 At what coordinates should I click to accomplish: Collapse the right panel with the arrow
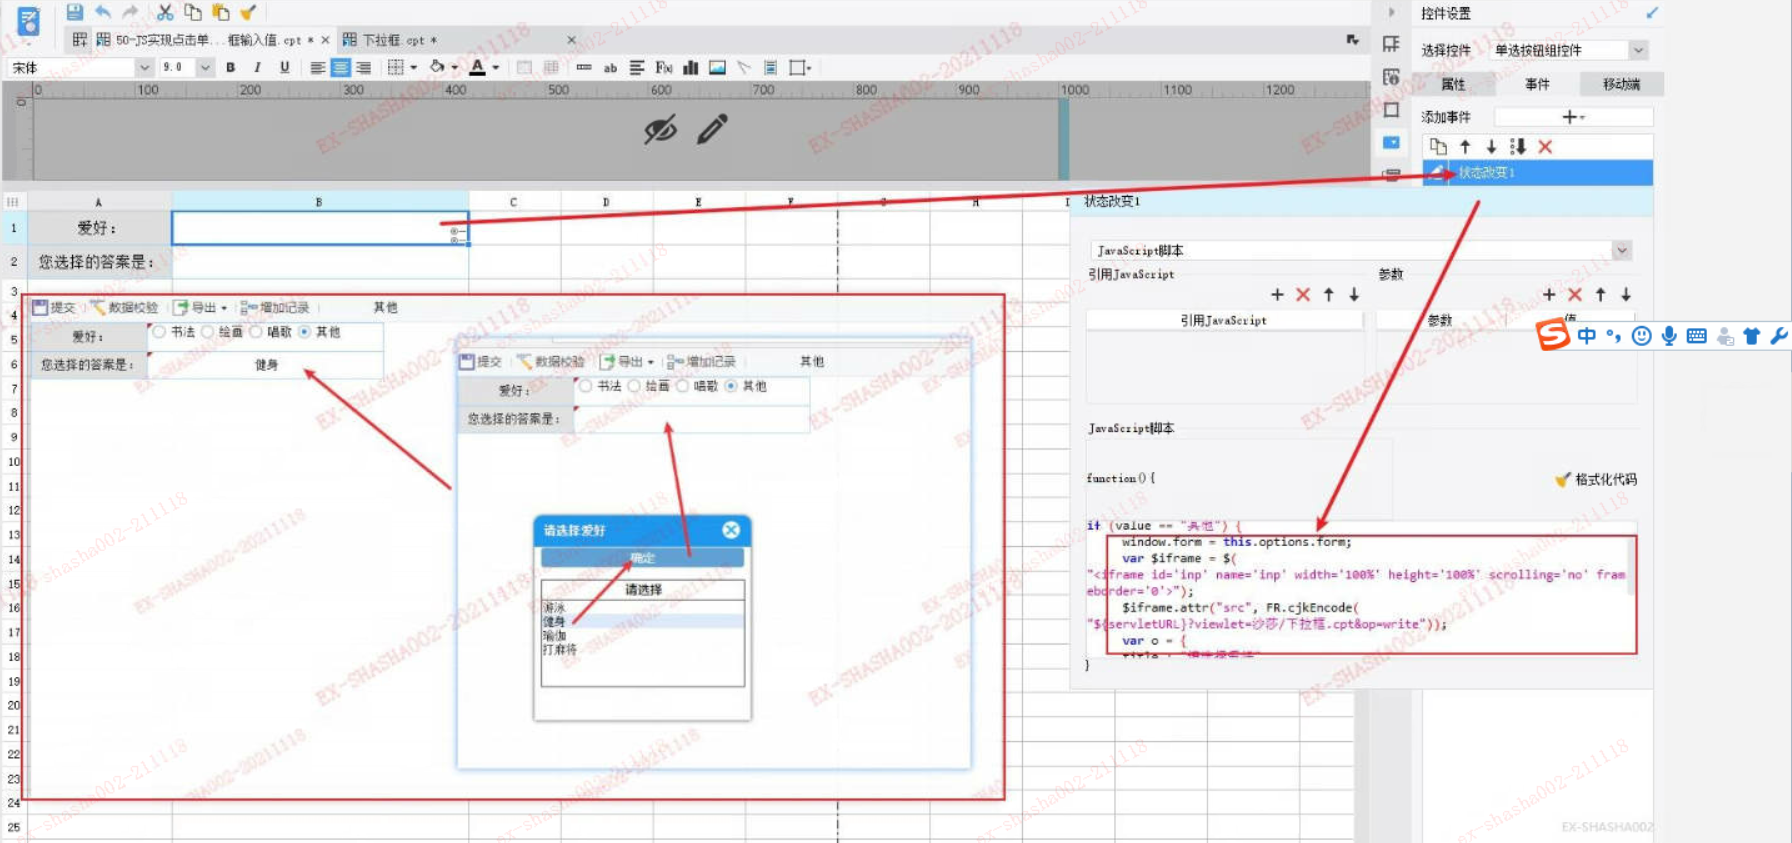point(1391,12)
